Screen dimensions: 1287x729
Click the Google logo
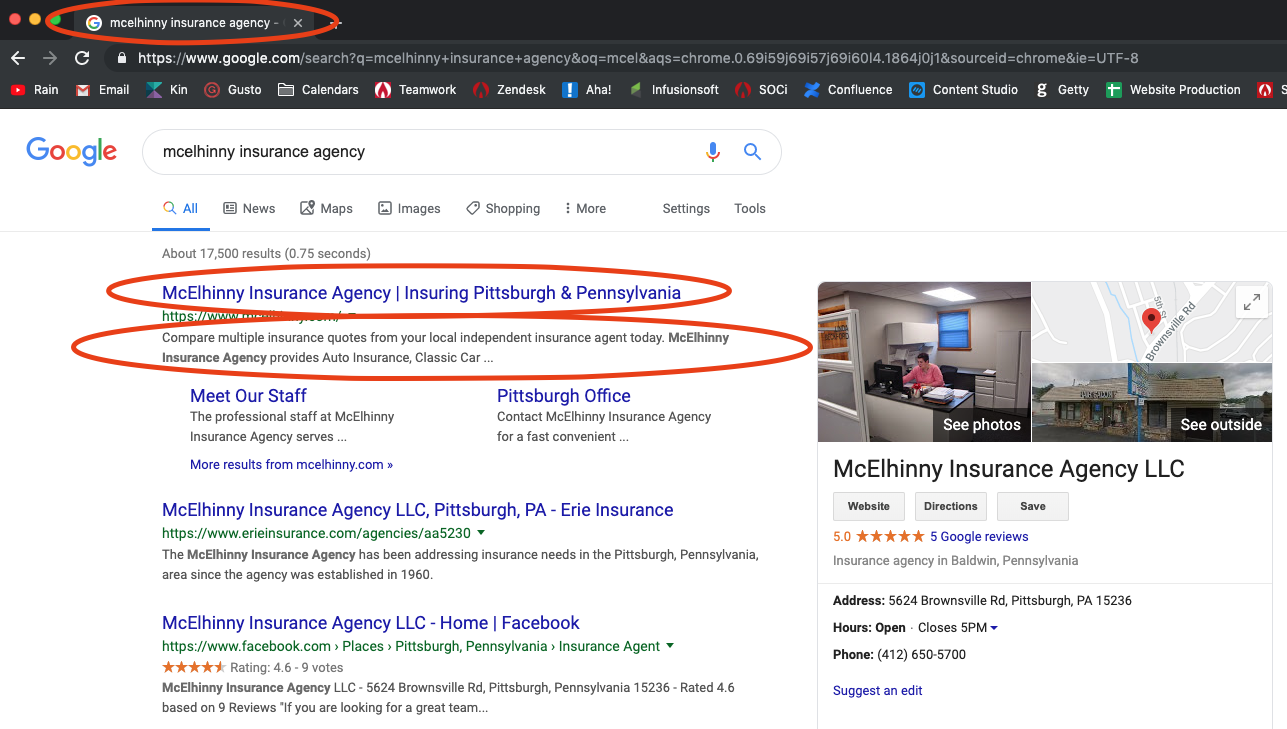pyautogui.click(x=71, y=151)
